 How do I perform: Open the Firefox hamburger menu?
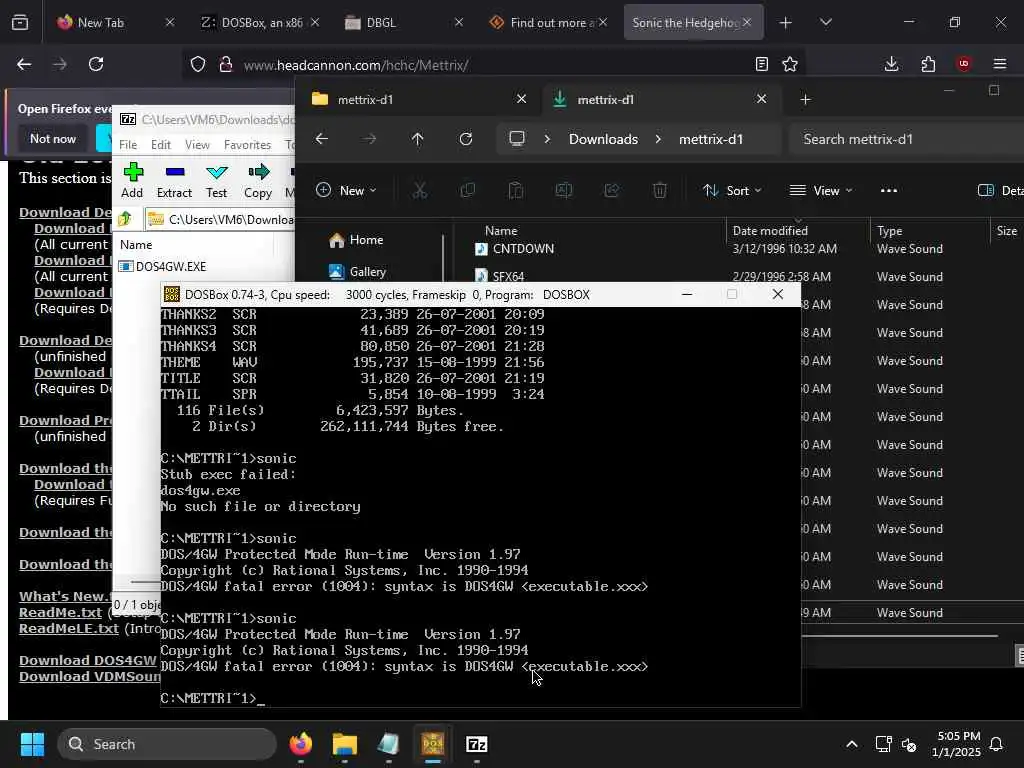click(1000, 64)
